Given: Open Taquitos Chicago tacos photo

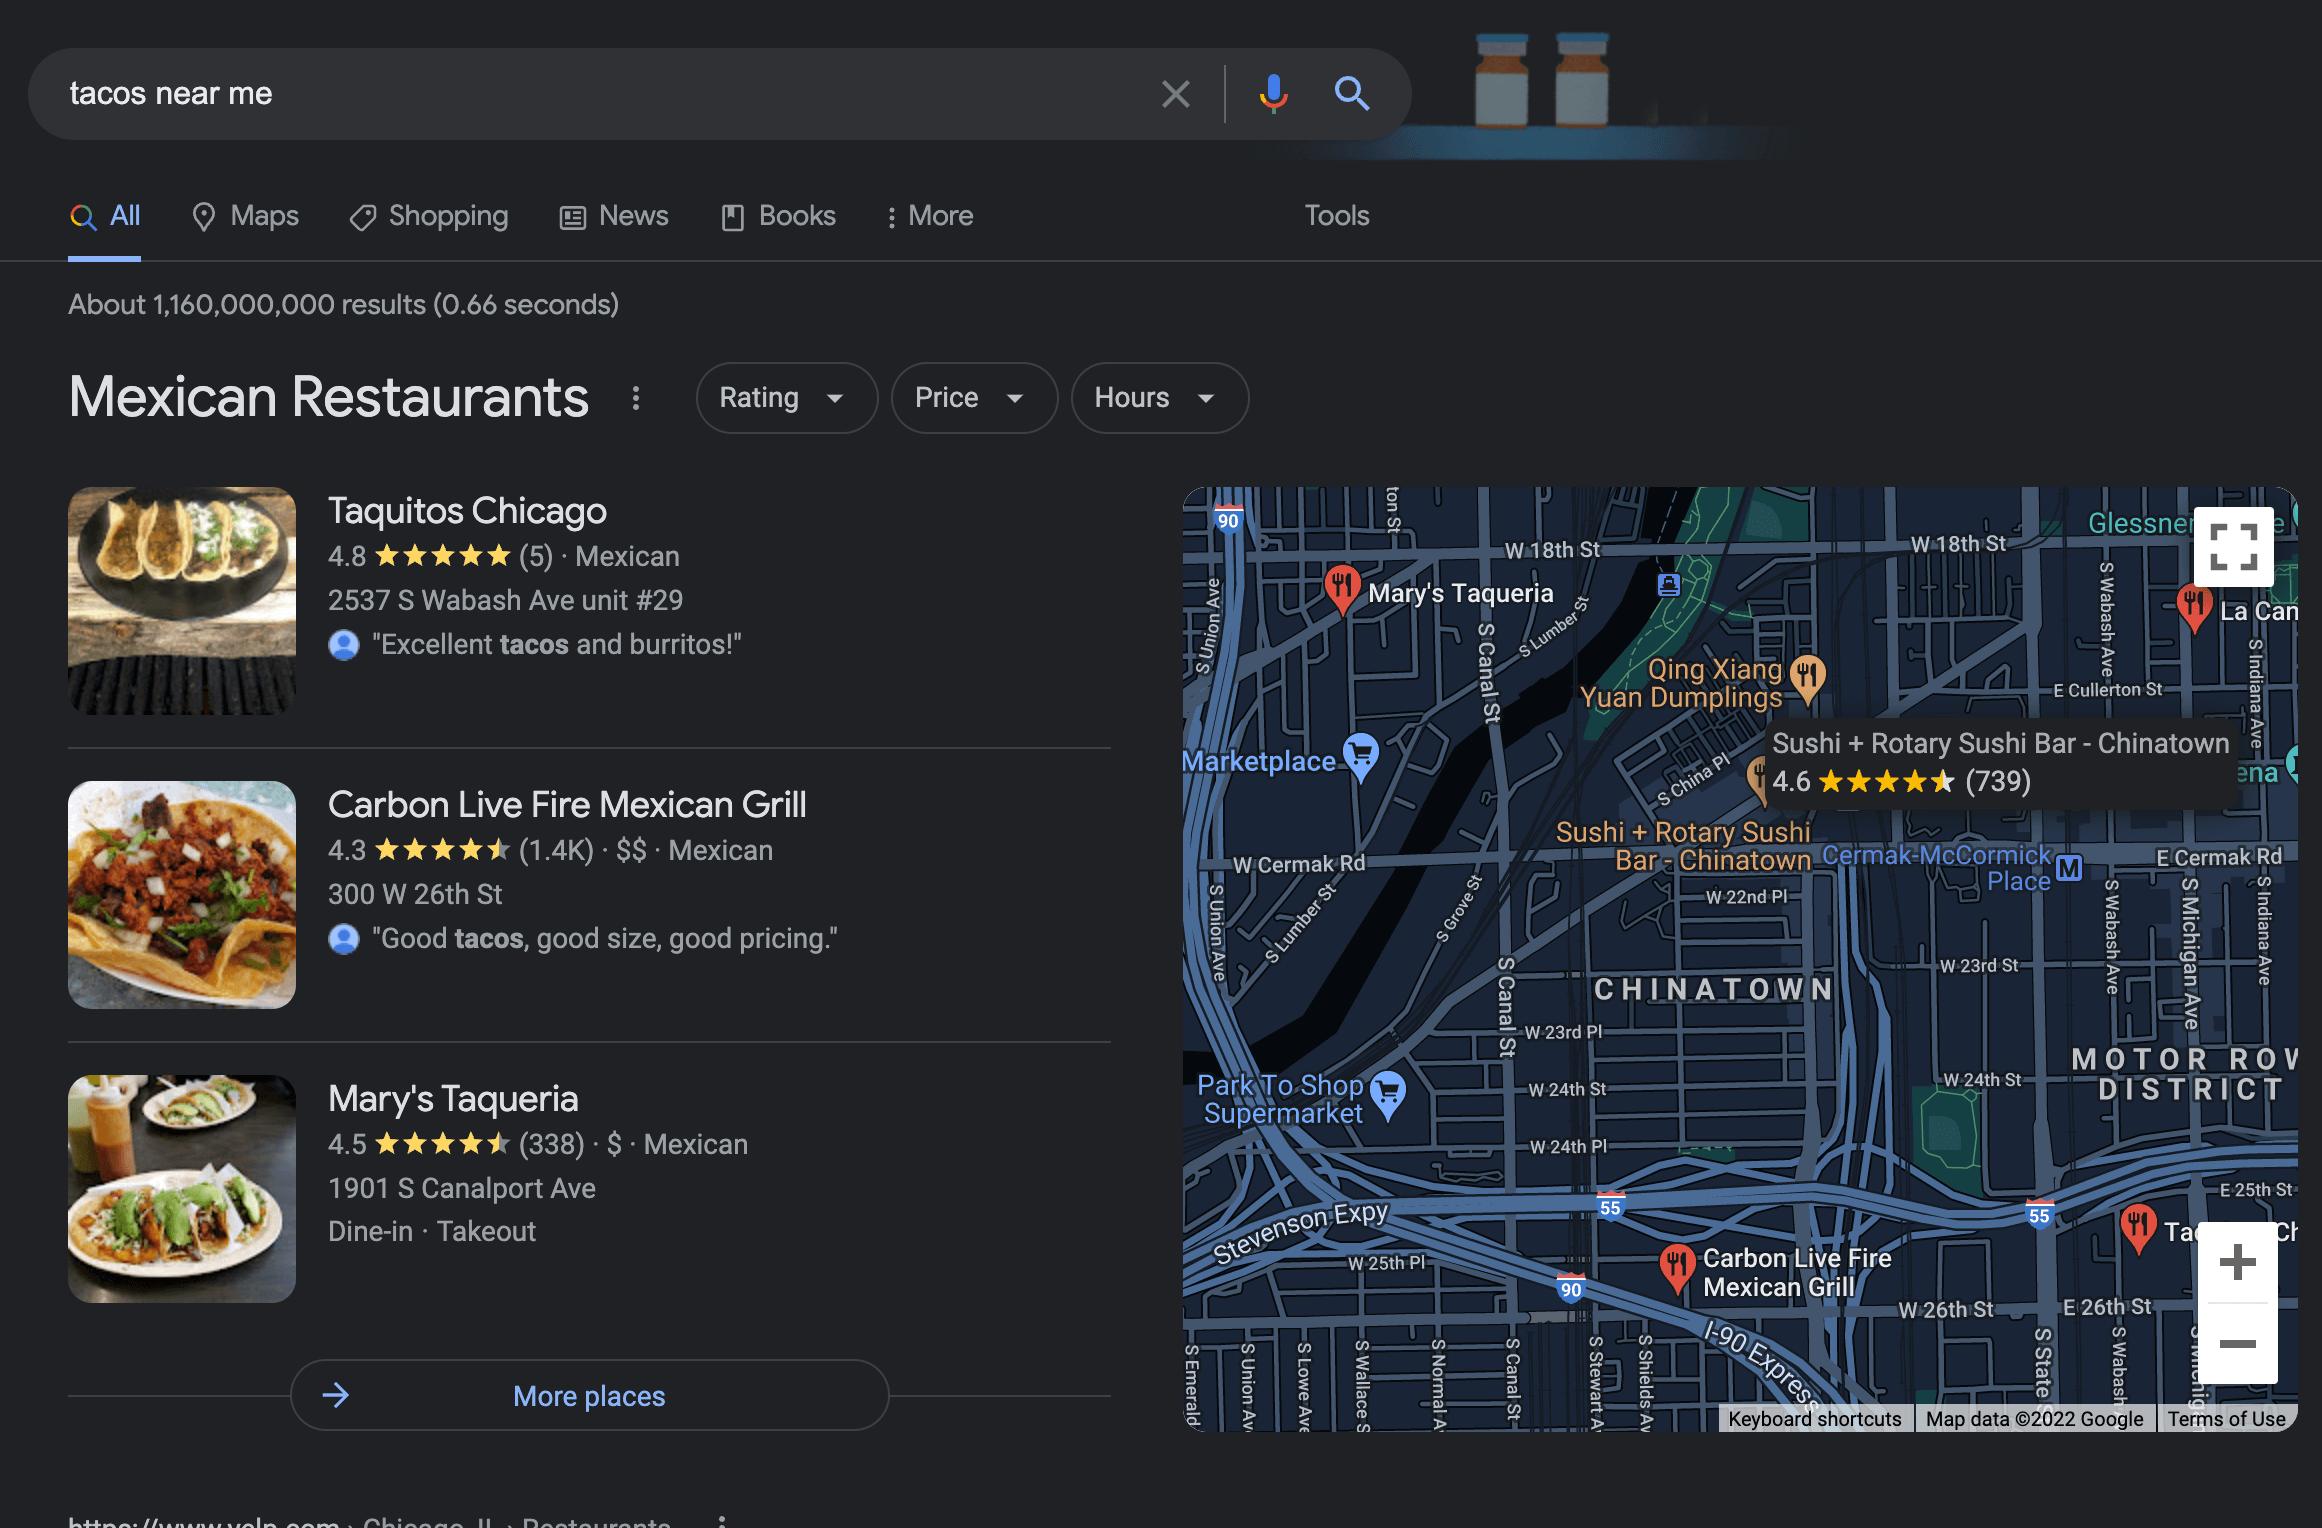Looking at the screenshot, I should (x=182, y=601).
